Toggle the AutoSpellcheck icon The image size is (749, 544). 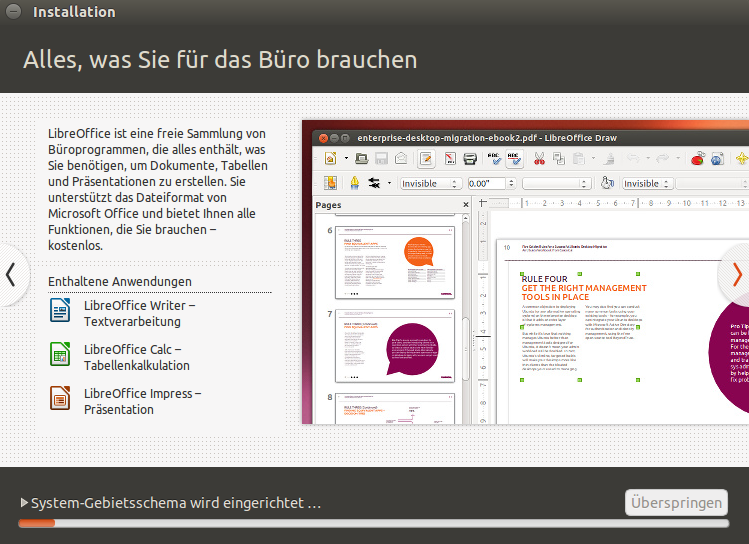514,159
